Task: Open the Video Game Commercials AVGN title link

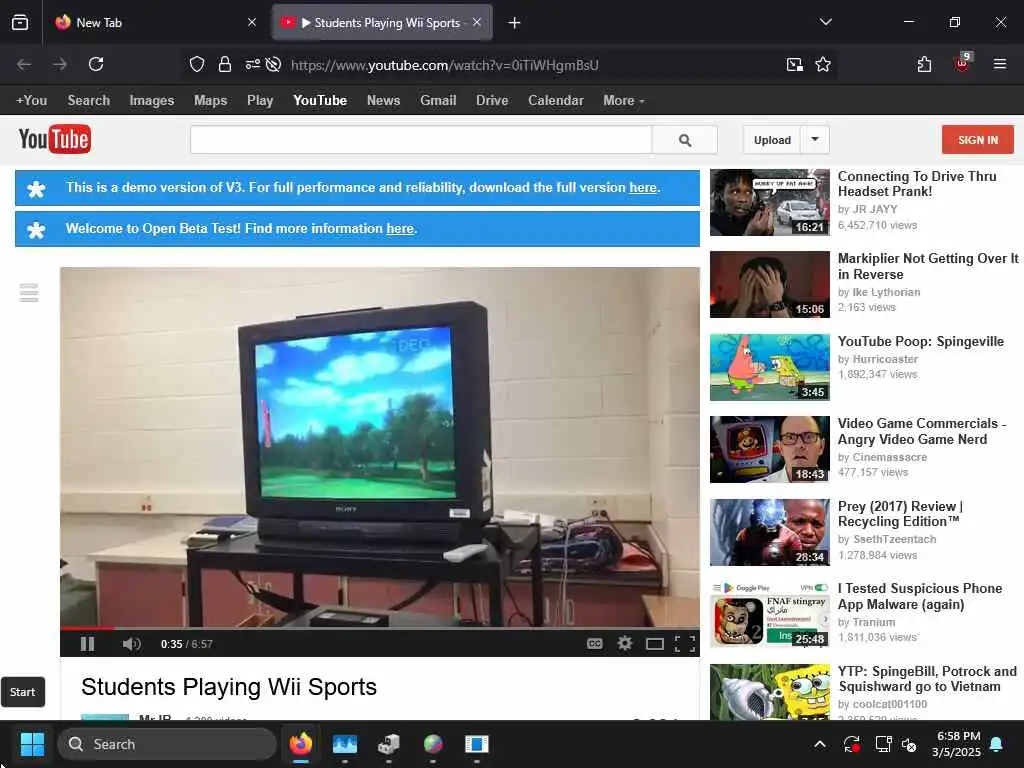Action: coord(922,431)
